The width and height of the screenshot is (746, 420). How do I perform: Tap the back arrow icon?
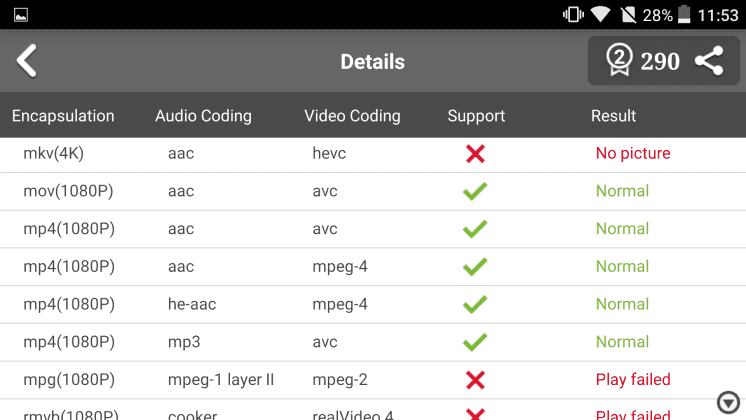point(27,60)
